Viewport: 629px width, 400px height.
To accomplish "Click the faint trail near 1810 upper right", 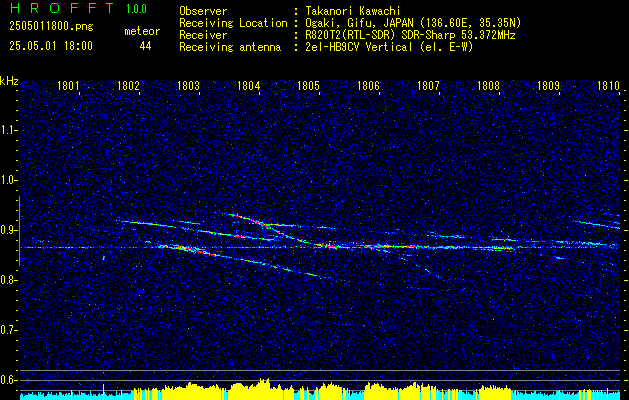I will click(597, 224).
